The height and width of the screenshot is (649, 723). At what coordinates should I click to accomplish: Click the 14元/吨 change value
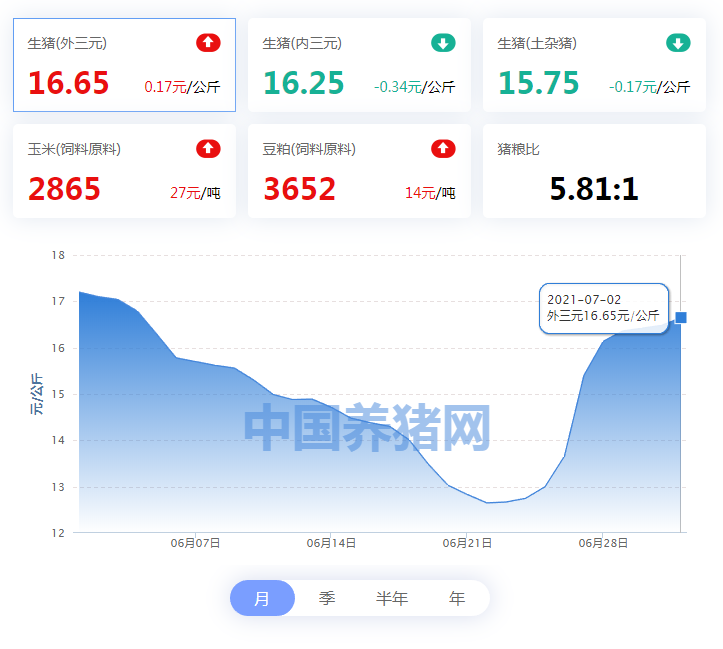click(x=430, y=193)
